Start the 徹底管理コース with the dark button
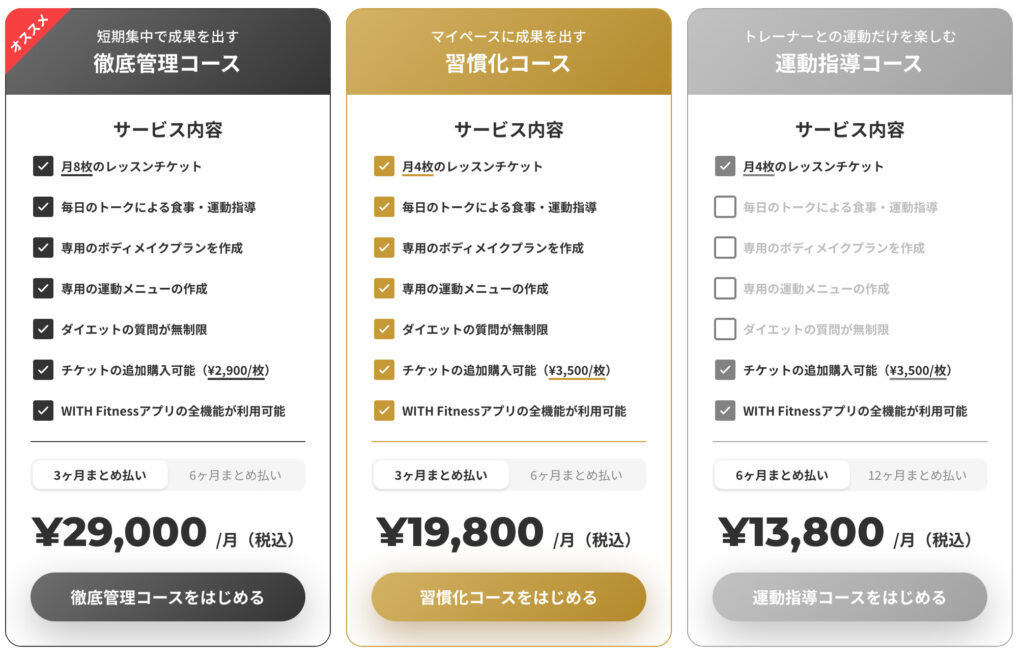 (x=168, y=597)
